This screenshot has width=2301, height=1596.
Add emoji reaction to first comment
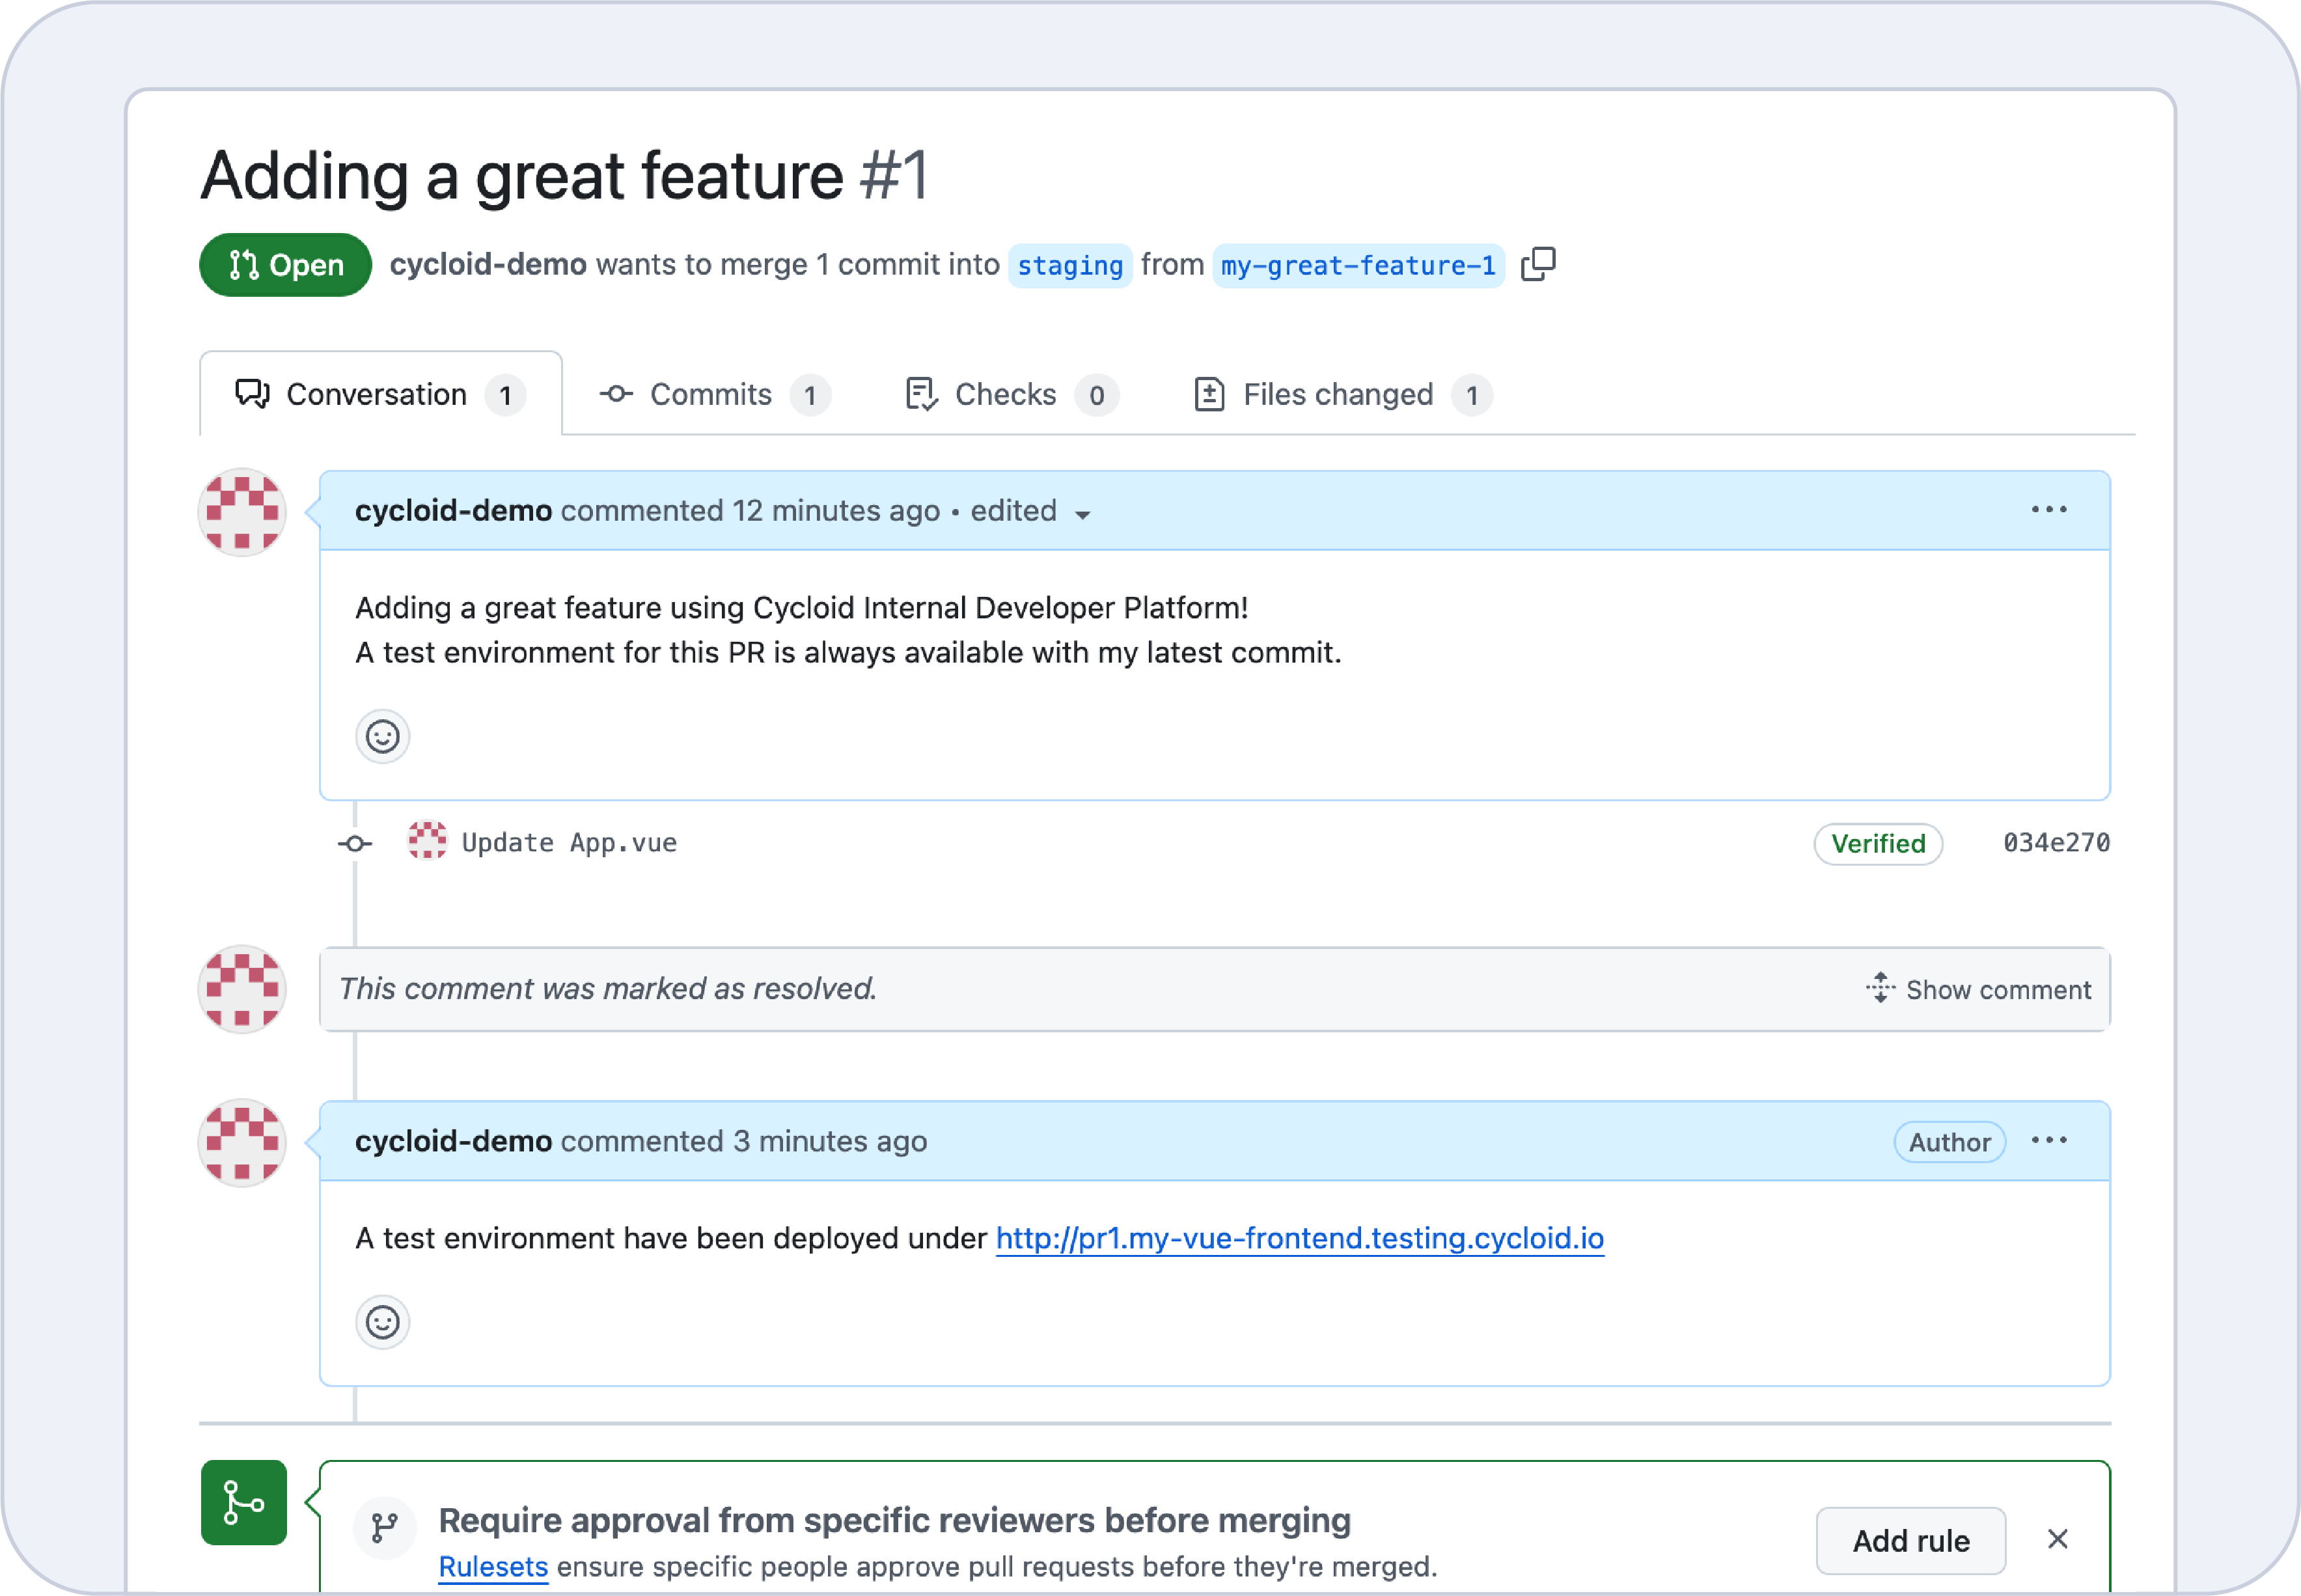click(383, 737)
